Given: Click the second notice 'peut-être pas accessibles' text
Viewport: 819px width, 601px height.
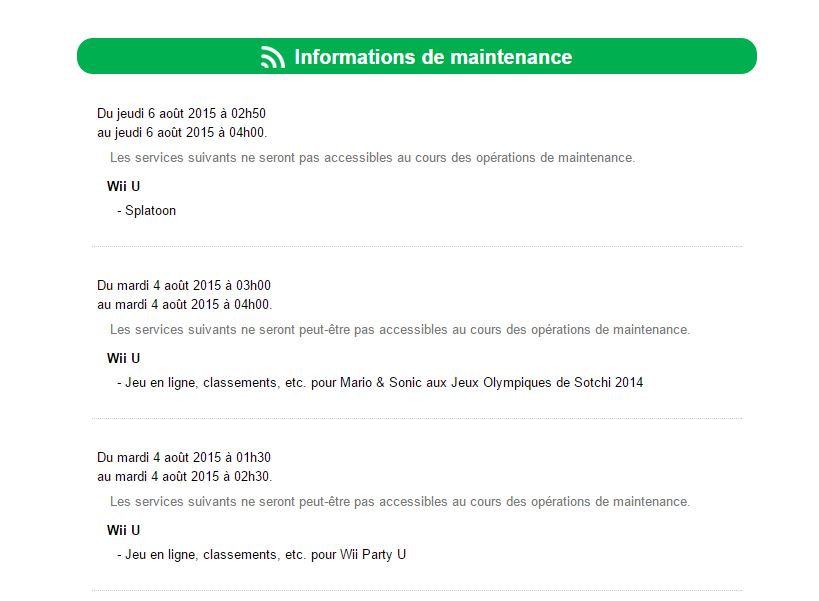Looking at the screenshot, I should tap(400, 329).
